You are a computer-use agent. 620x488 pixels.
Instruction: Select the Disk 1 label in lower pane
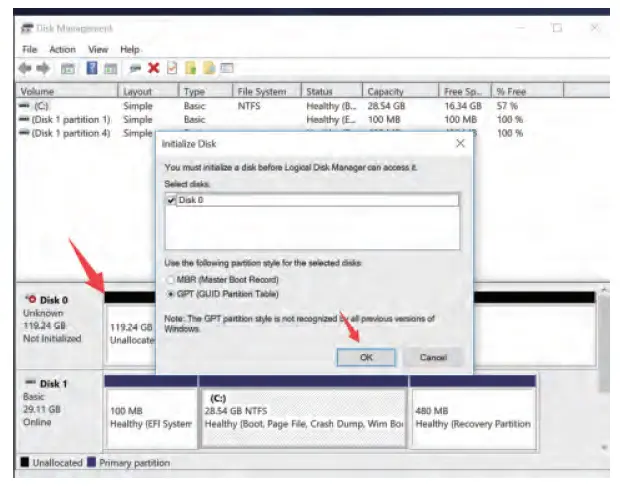[54, 384]
